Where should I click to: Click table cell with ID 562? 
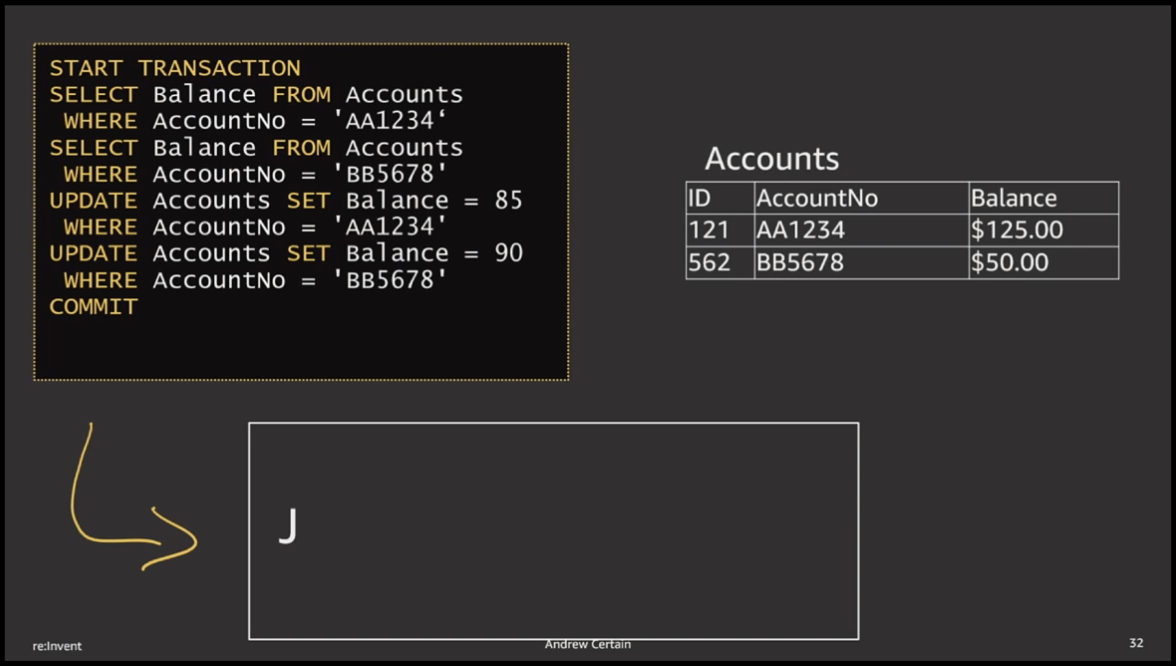(x=710, y=263)
